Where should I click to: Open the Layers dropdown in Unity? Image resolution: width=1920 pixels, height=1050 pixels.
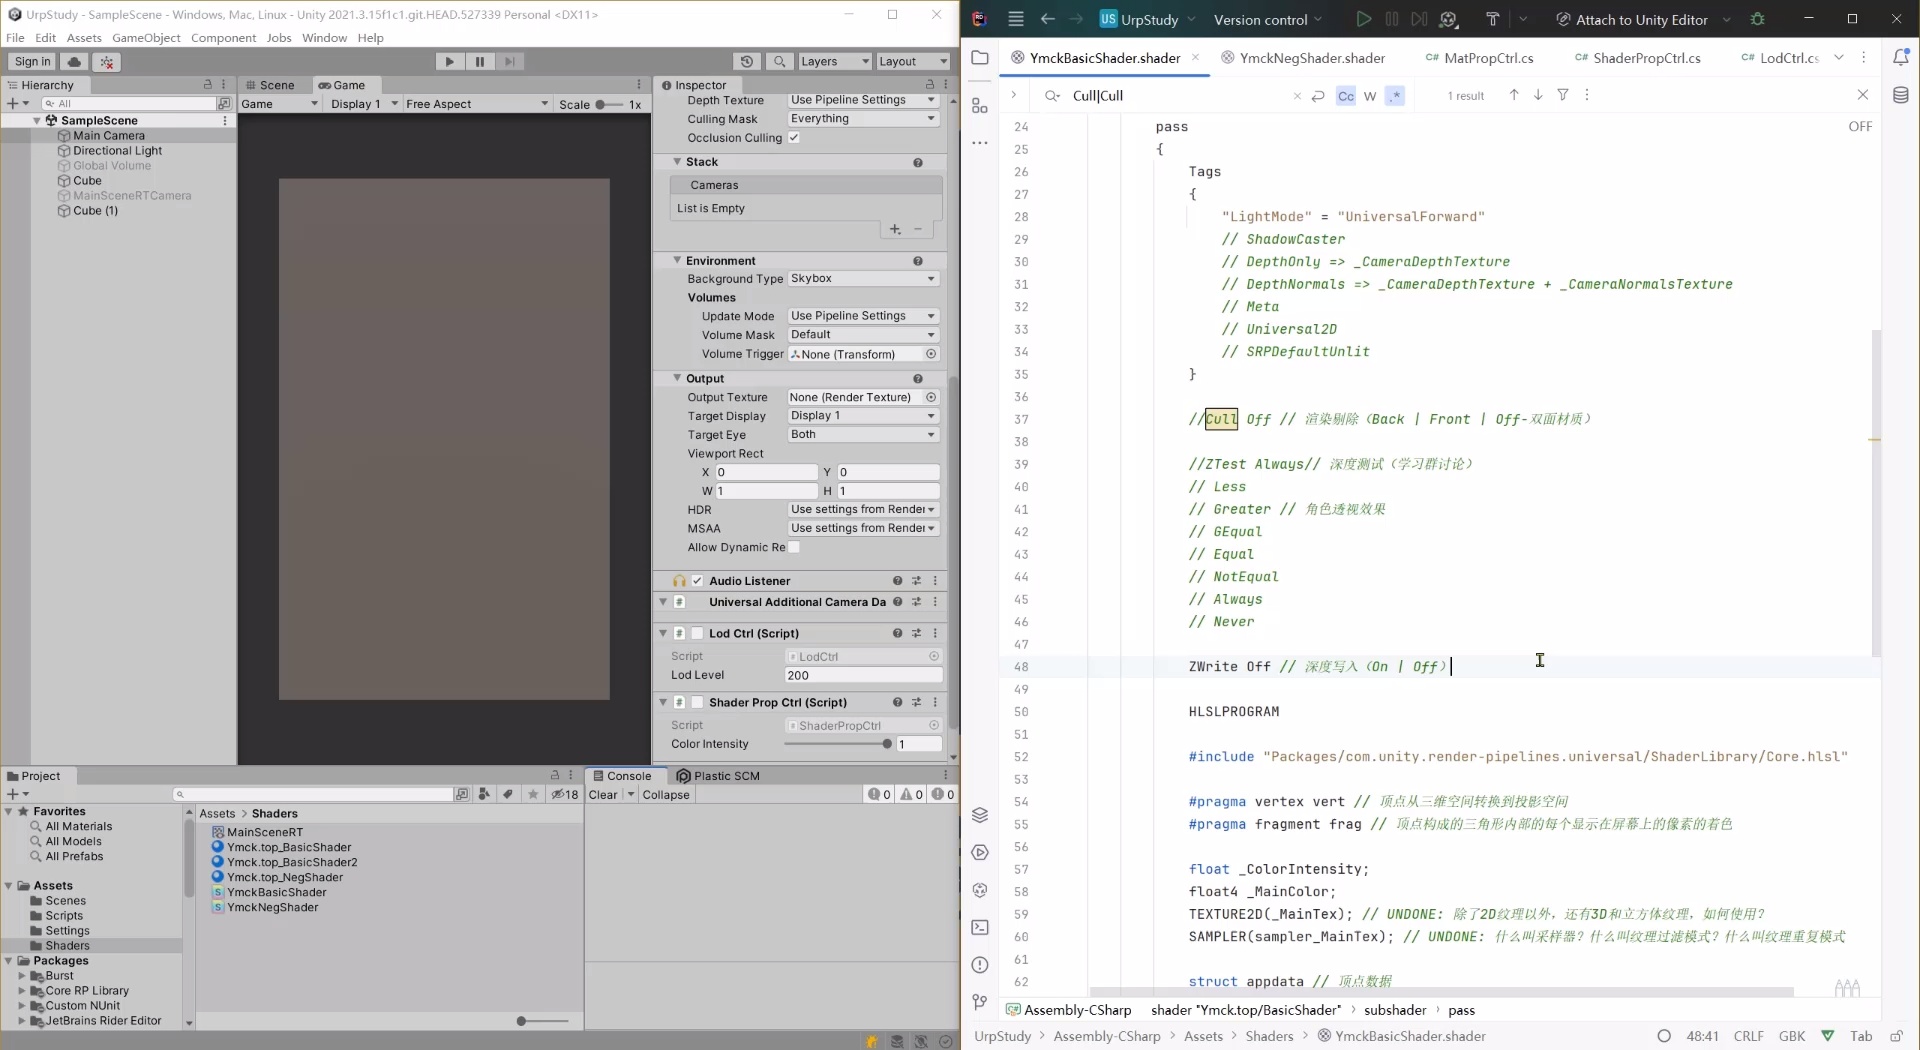(x=833, y=61)
